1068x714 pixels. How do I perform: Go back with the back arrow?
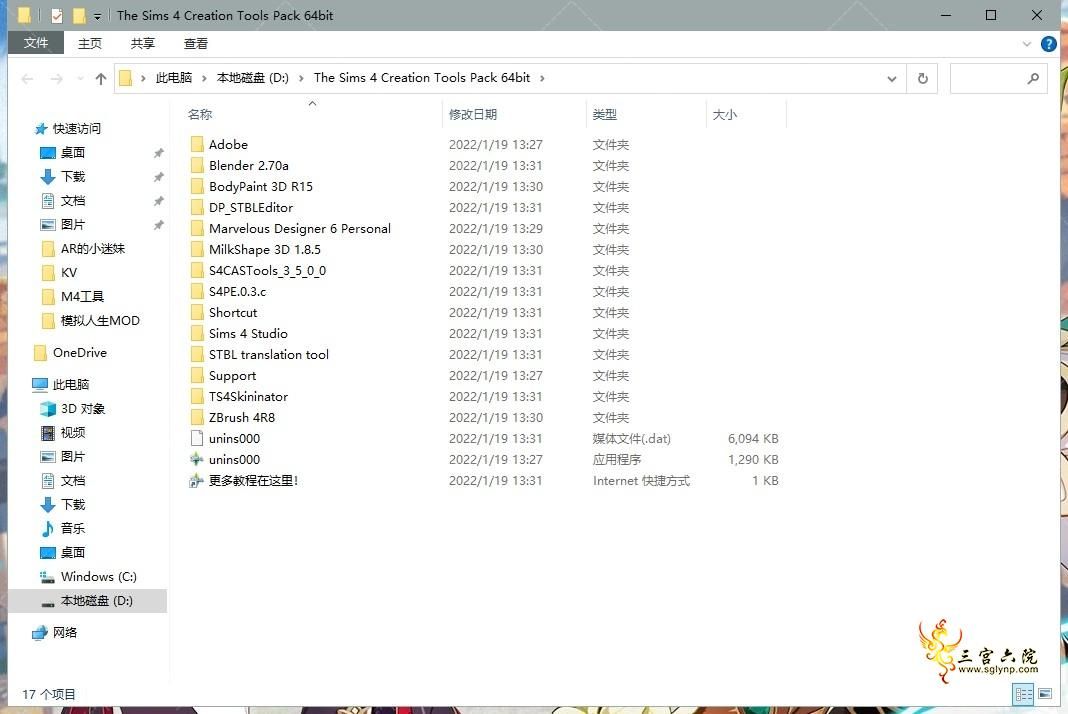[x=27, y=79]
